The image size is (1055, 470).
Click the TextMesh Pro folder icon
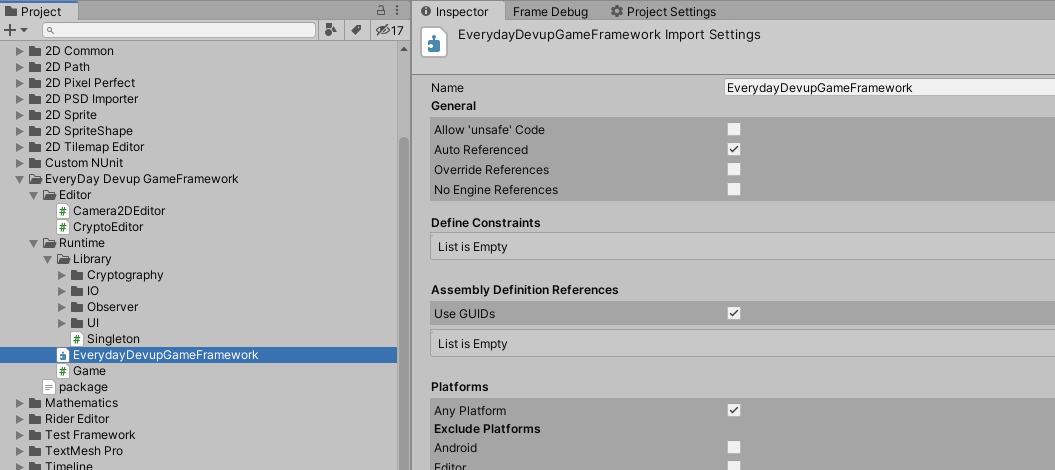[35, 451]
